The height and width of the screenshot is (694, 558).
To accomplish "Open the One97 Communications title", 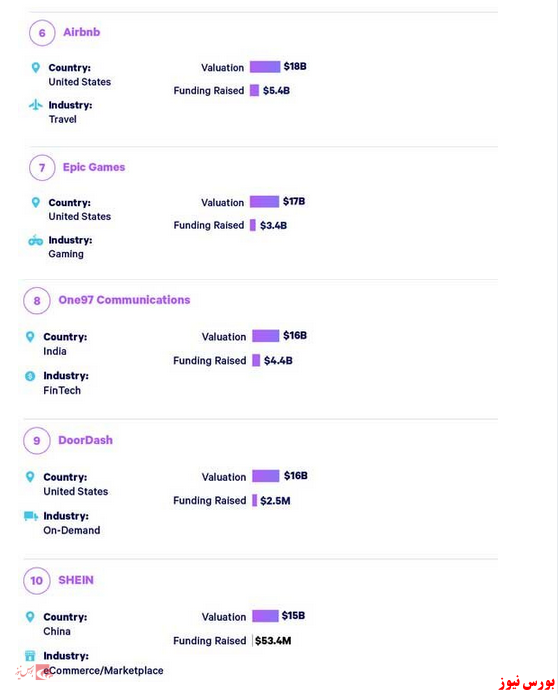I will coord(124,300).
